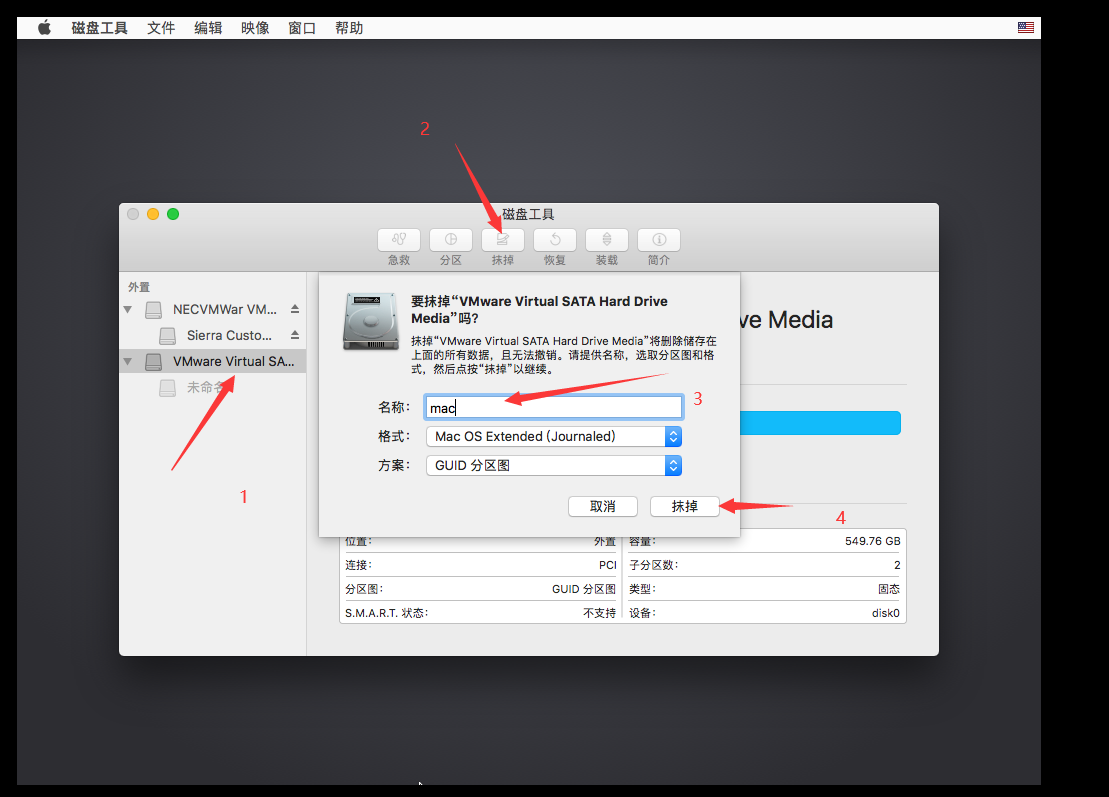The width and height of the screenshot is (1109, 797).
Task: Click the 急救 first aid toolbar icon
Action: [399, 240]
